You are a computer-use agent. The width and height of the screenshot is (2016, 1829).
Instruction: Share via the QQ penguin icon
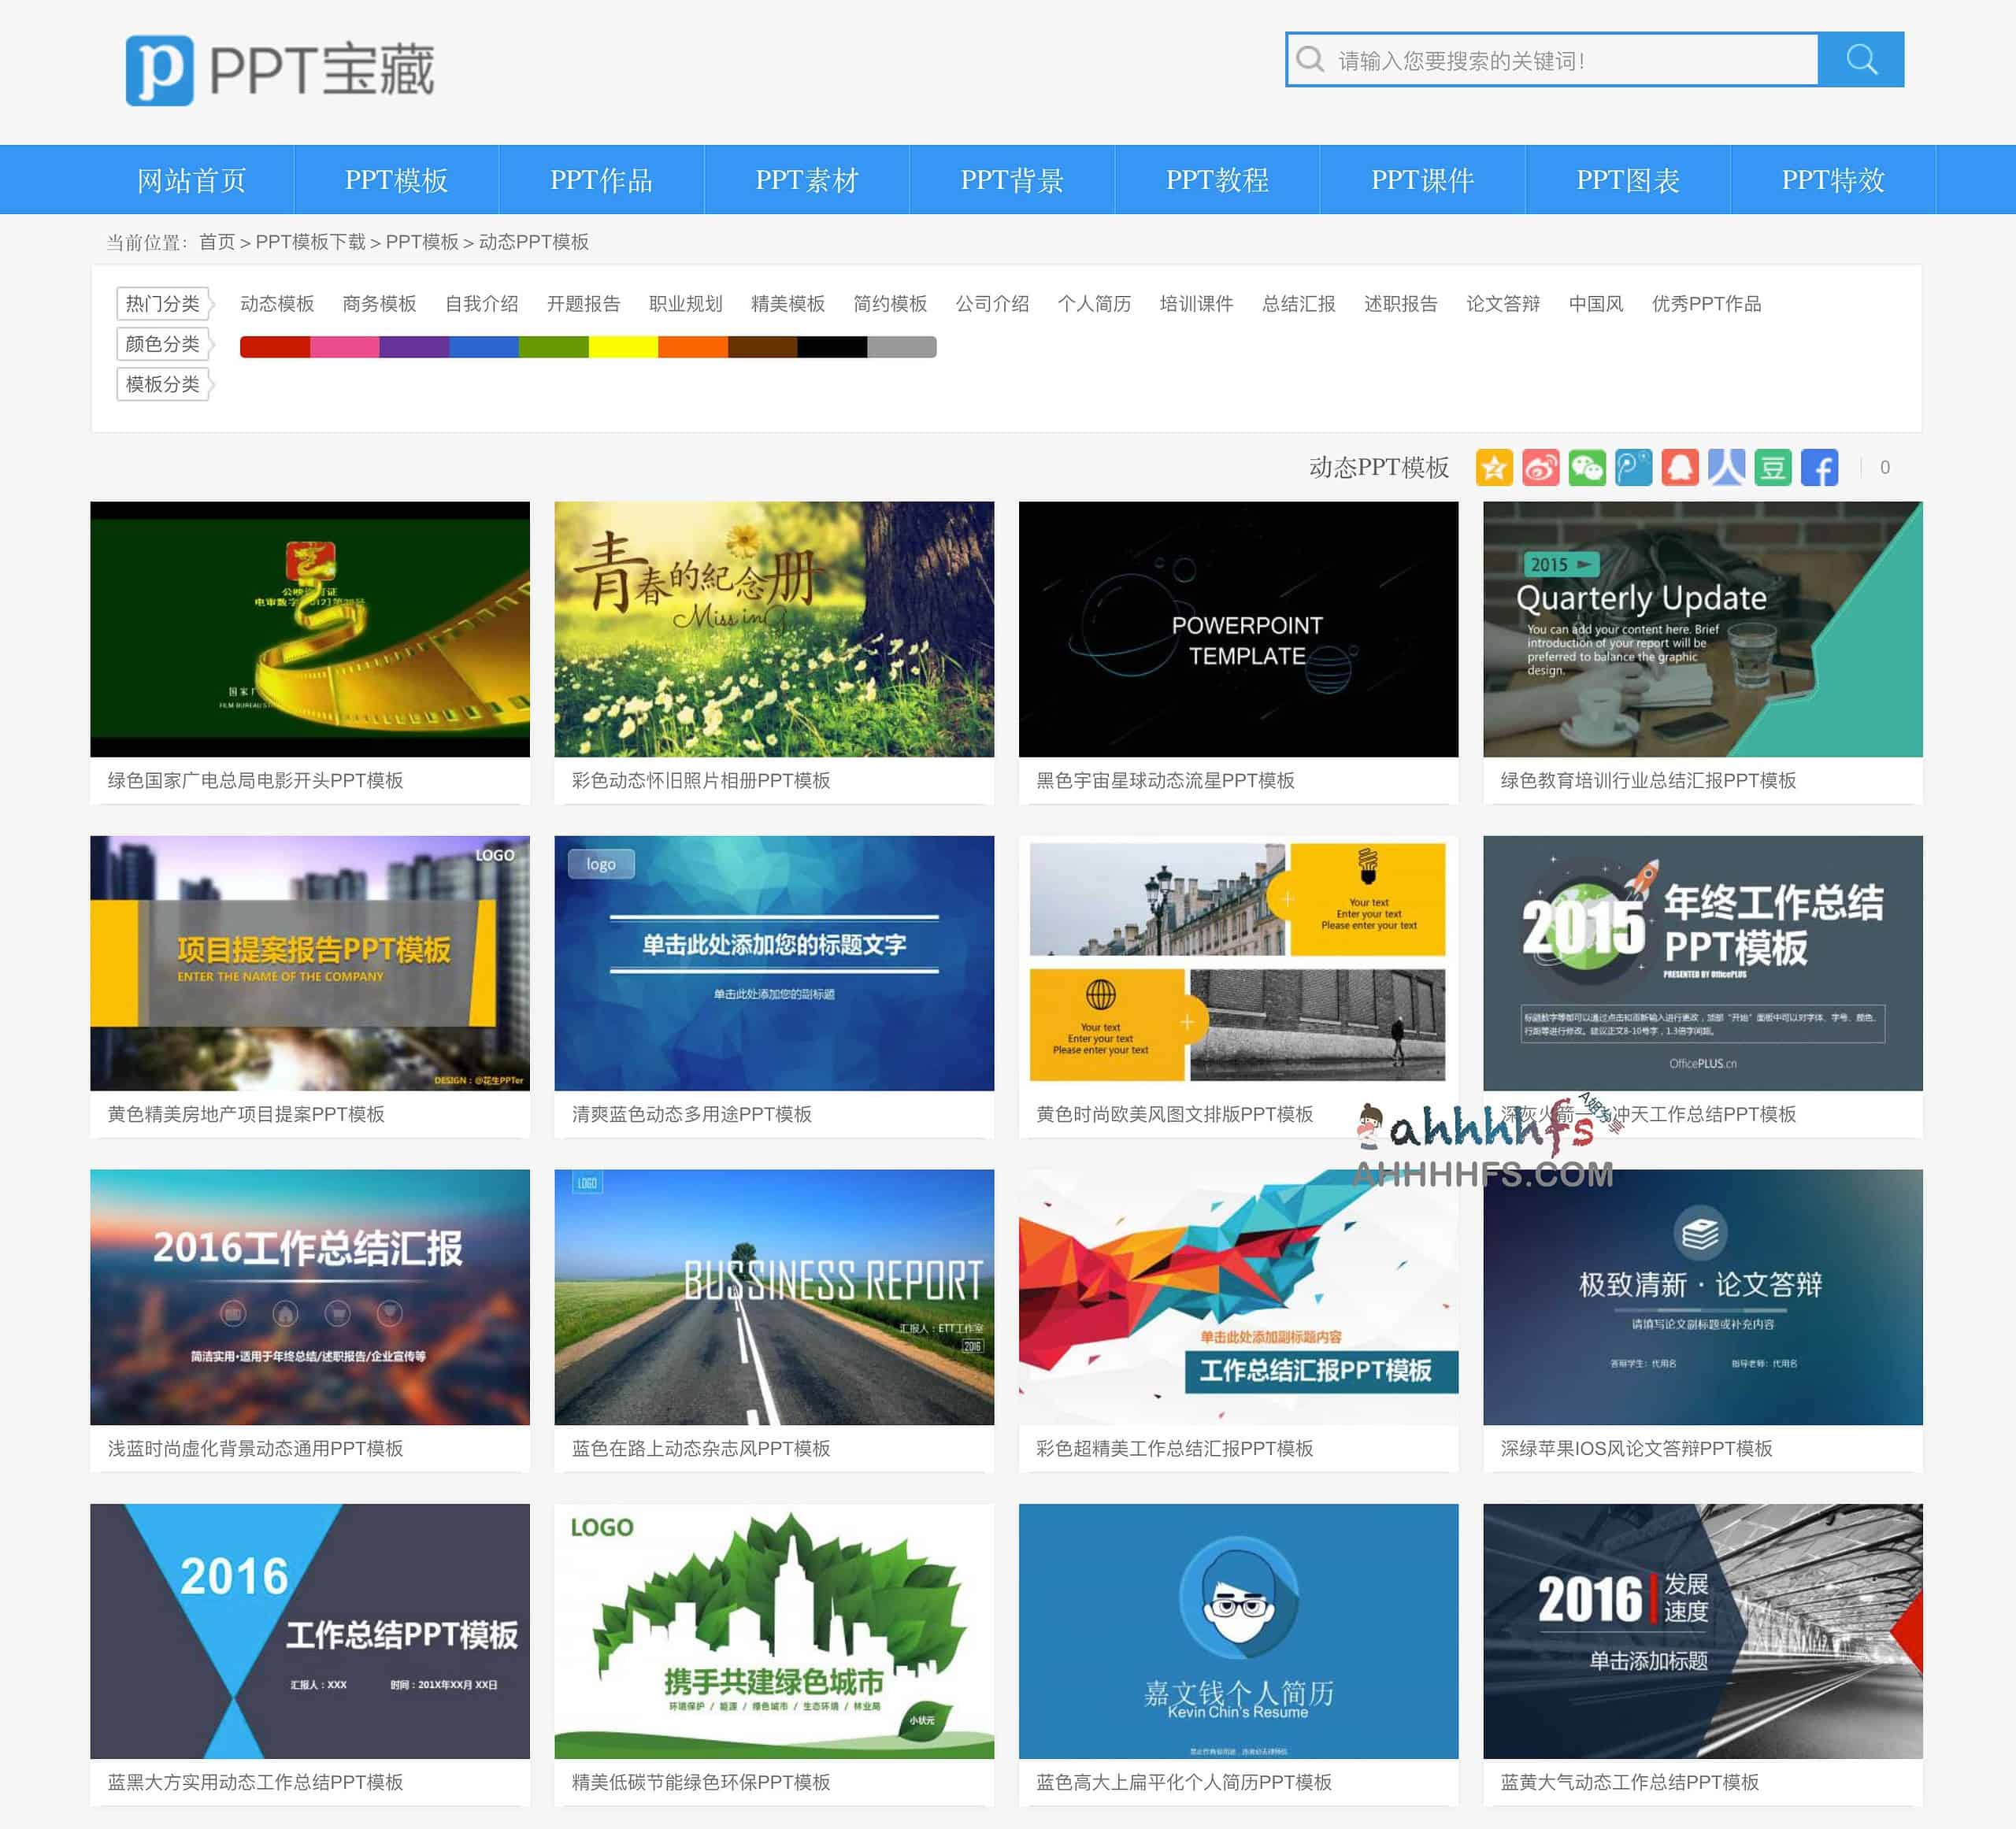pyautogui.click(x=1680, y=467)
